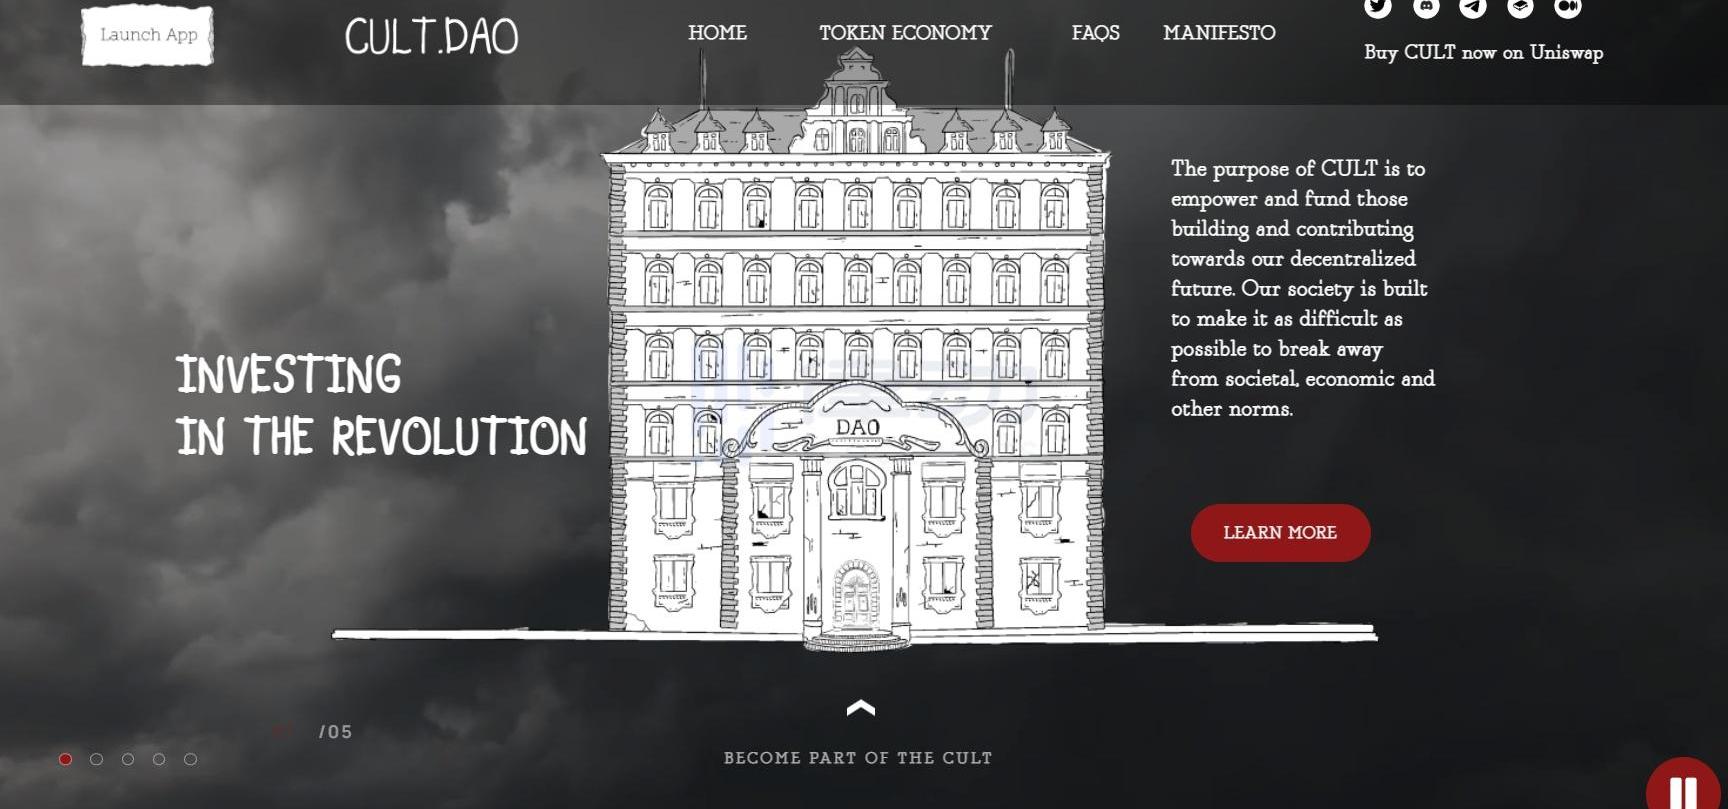Open the MANIFESTO menu item
This screenshot has width=1728, height=809.
pos(1219,33)
